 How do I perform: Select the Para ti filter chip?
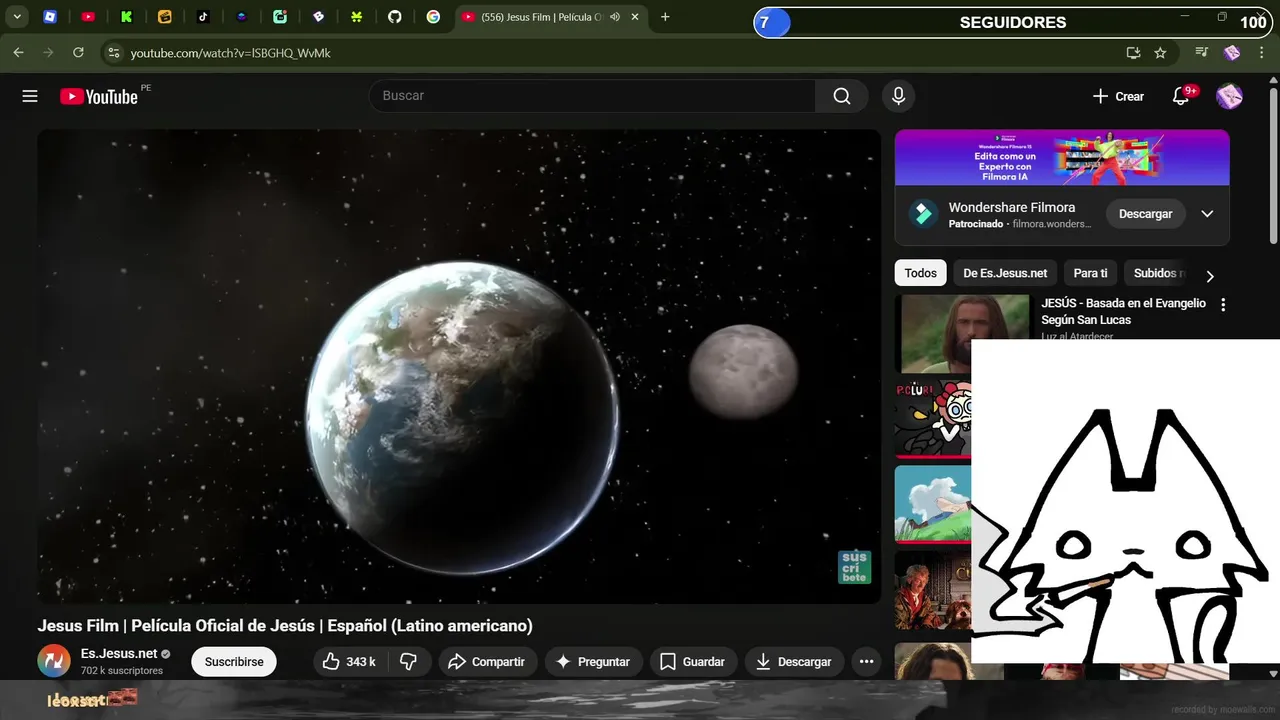tap(1090, 273)
